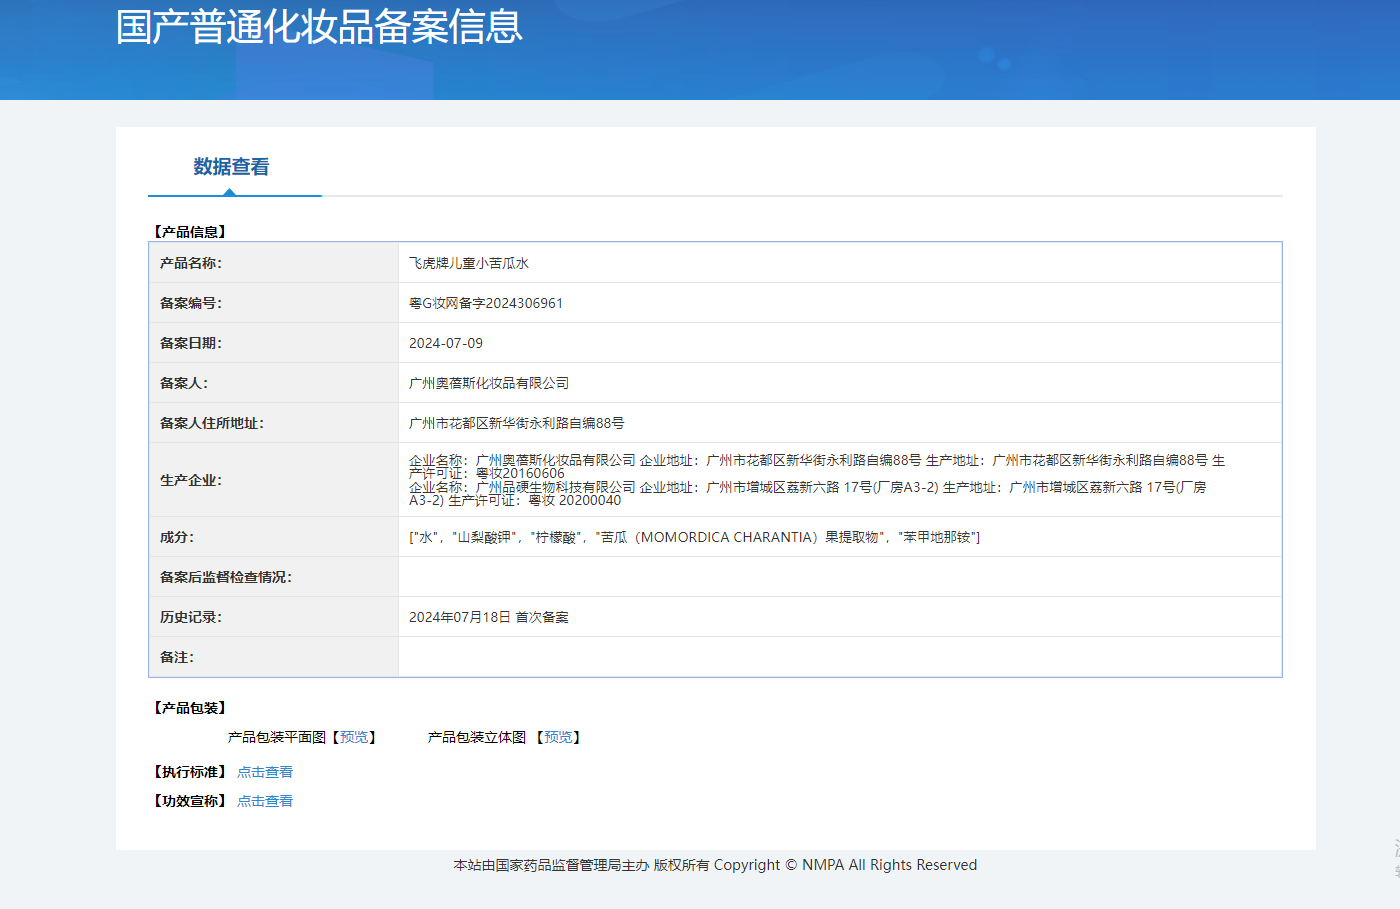Select filing number 粤G妆网备字2024306961
The width and height of the screenshot is (1400, 909).
(x=486, y=303)
